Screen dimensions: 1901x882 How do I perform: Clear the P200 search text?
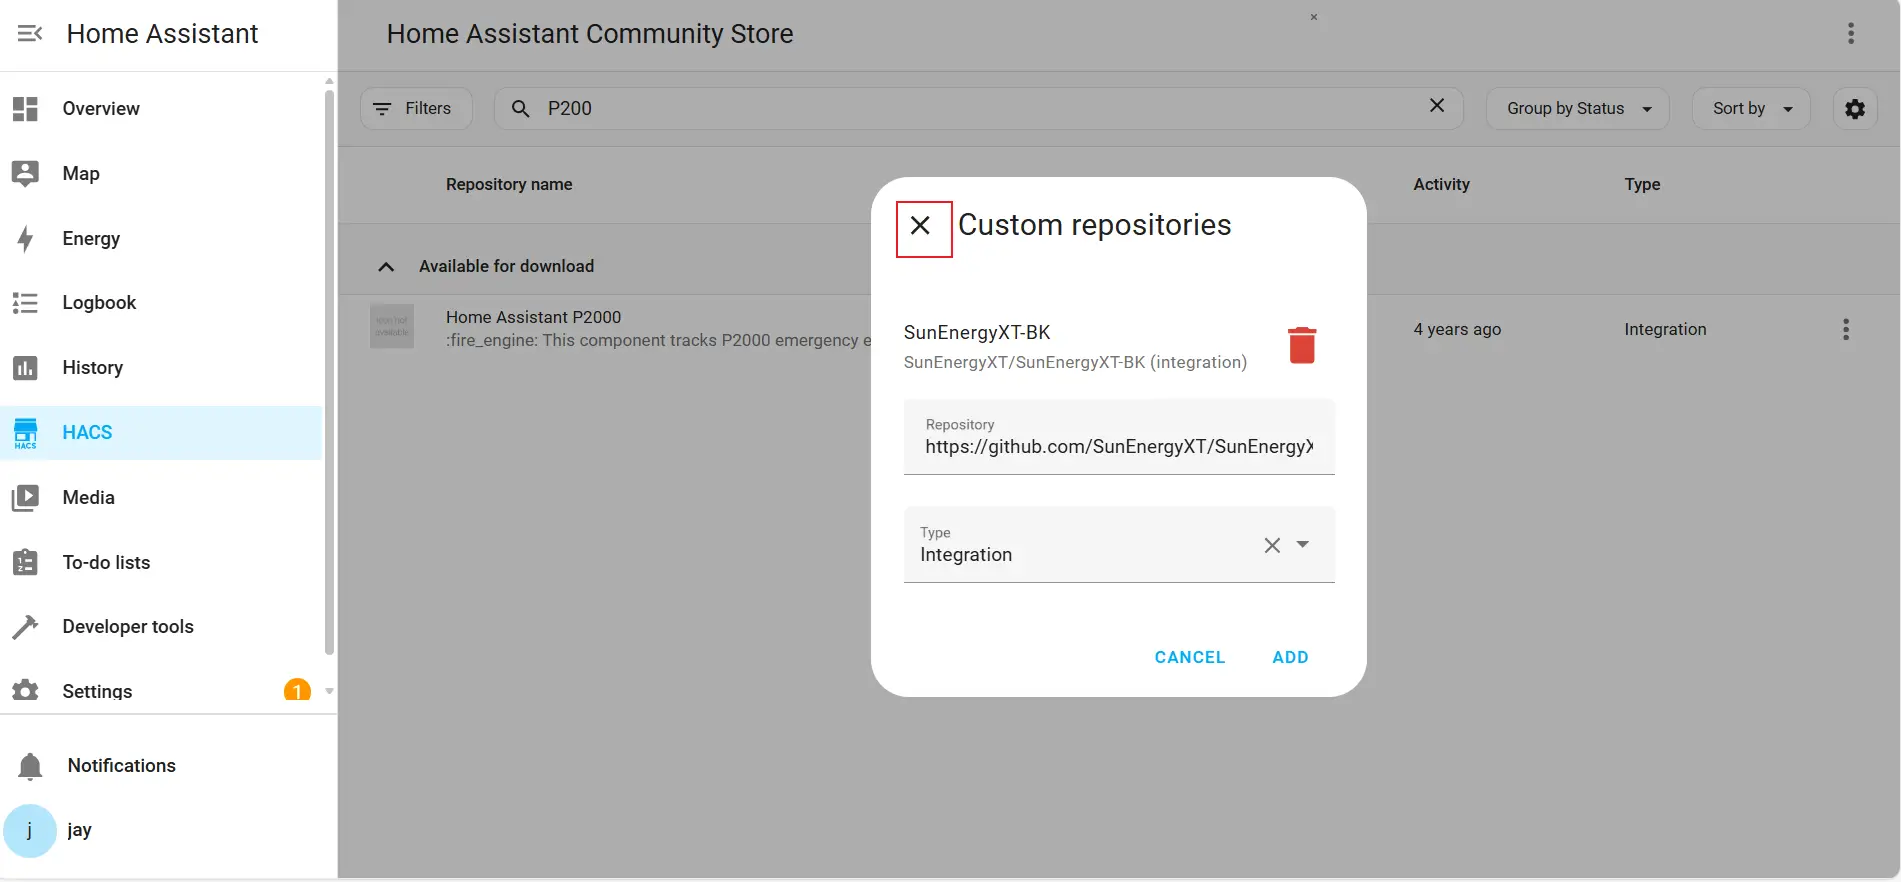[x=1436, y=106]
